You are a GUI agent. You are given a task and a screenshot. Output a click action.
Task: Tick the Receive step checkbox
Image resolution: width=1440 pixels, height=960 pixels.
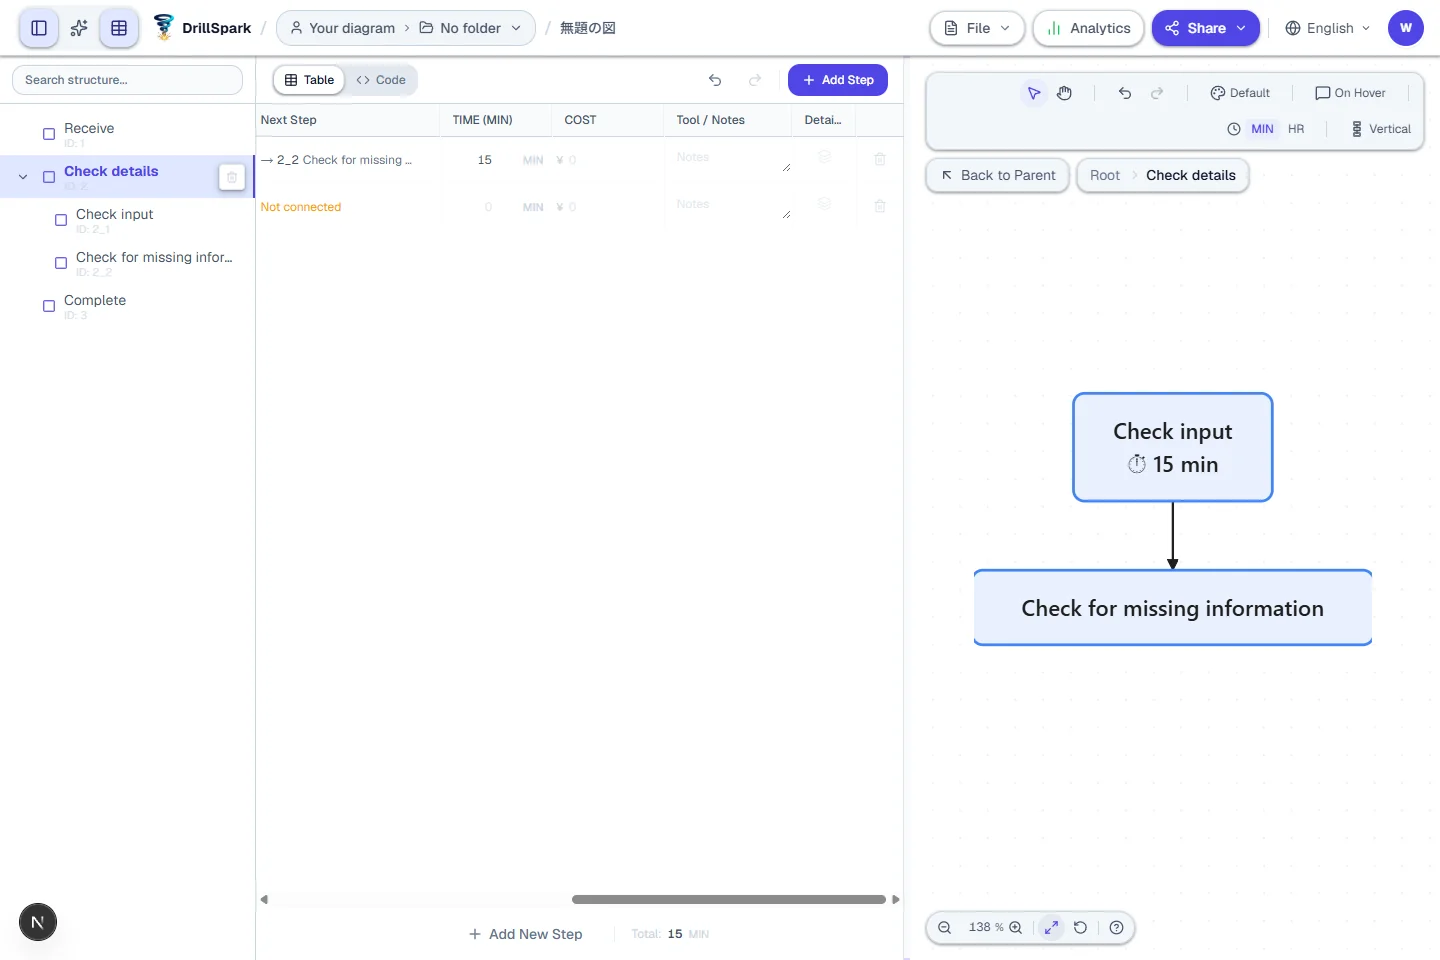tap(49, 134)
